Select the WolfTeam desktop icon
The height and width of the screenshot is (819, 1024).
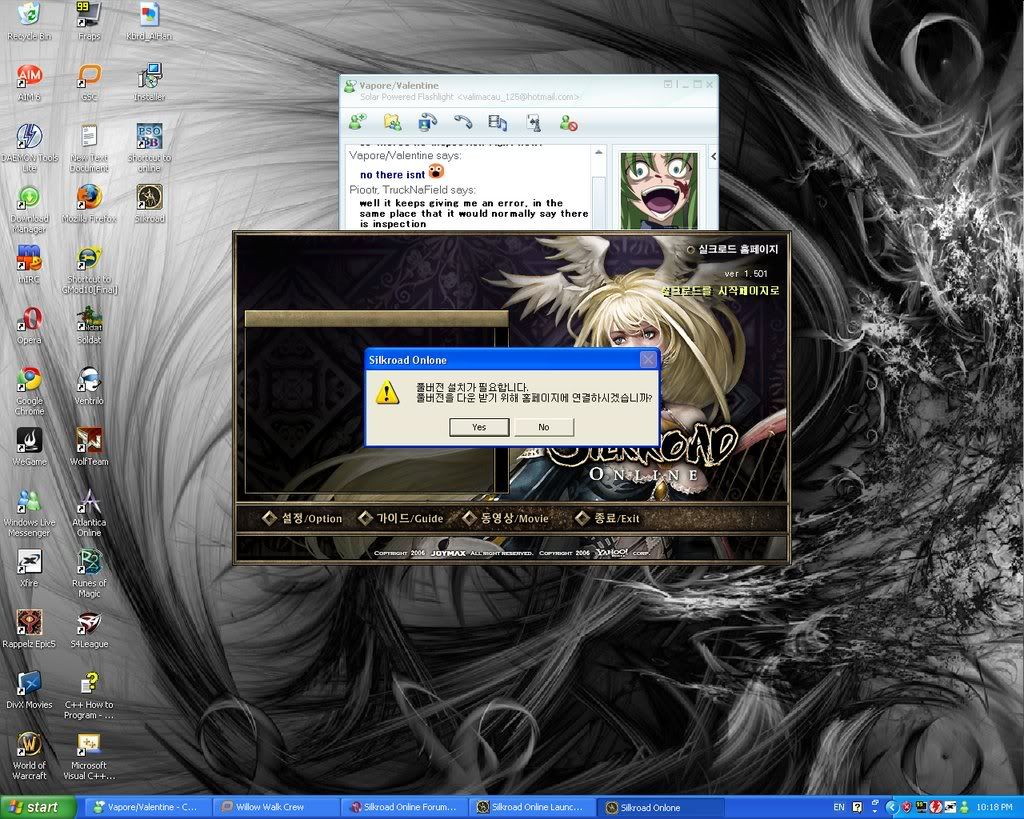click(x=89, y=447)
